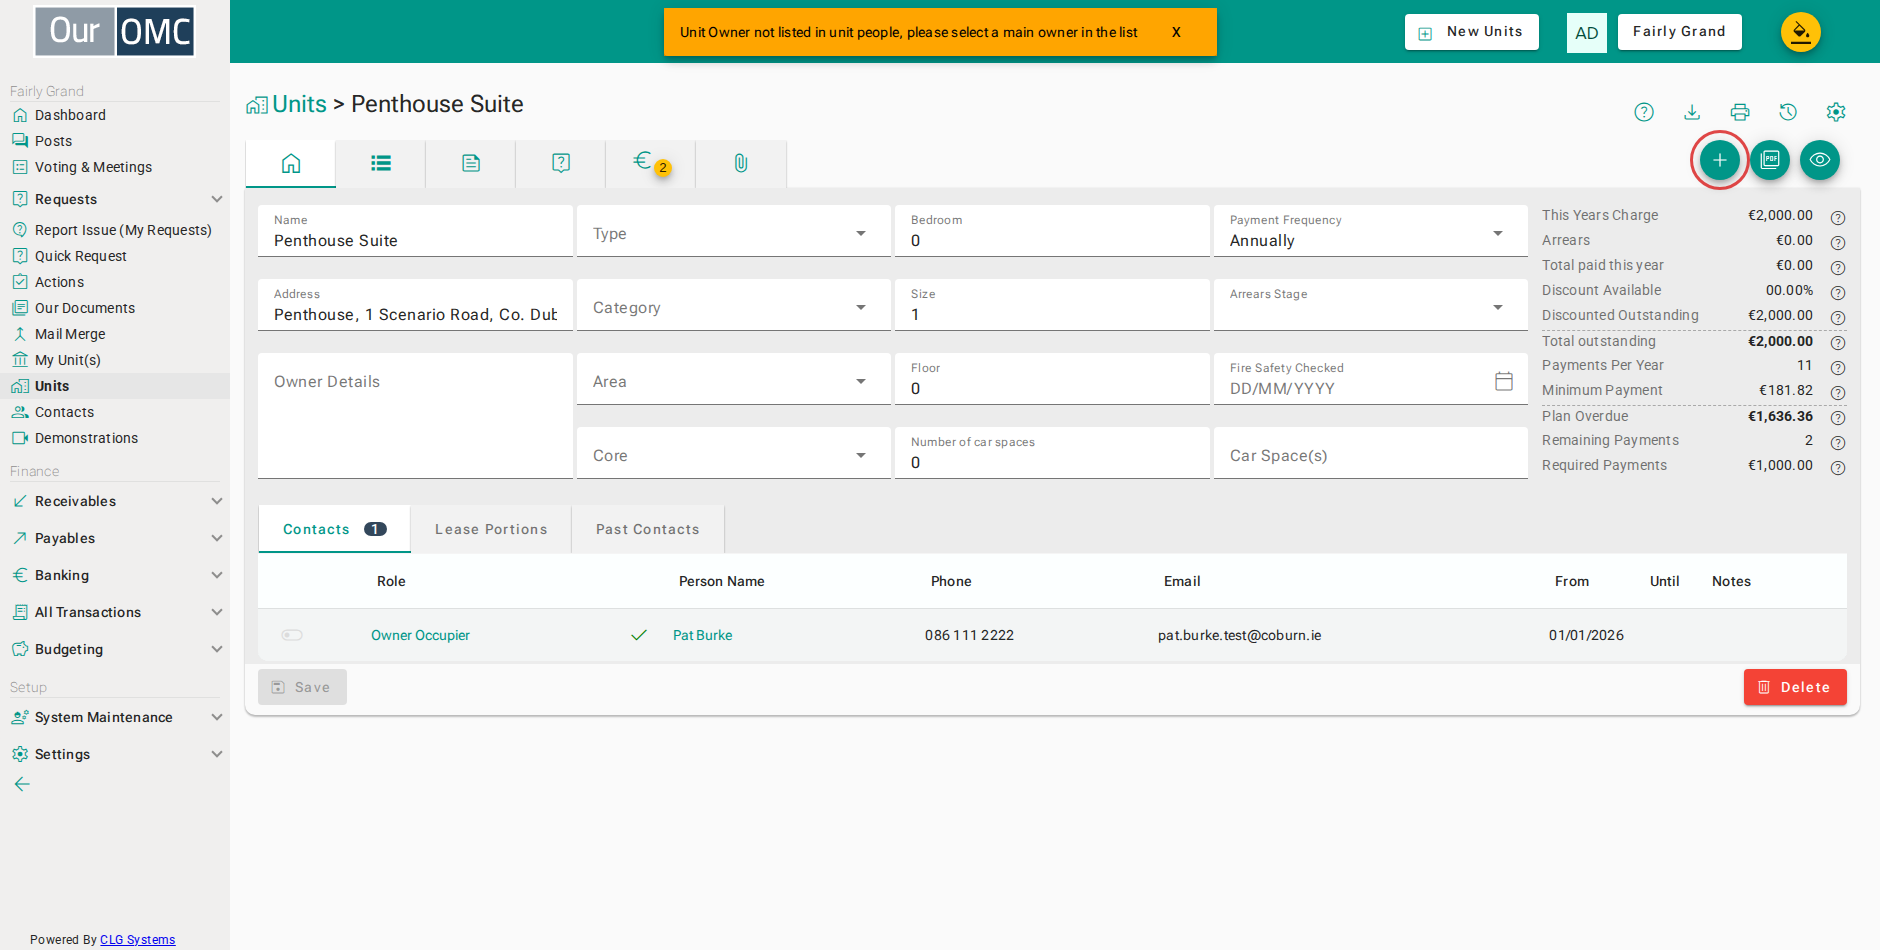Click info icon beside Plan Overdue
Image resolution: width=1880 pixels, height=950 pixels.
(1838, 417)
